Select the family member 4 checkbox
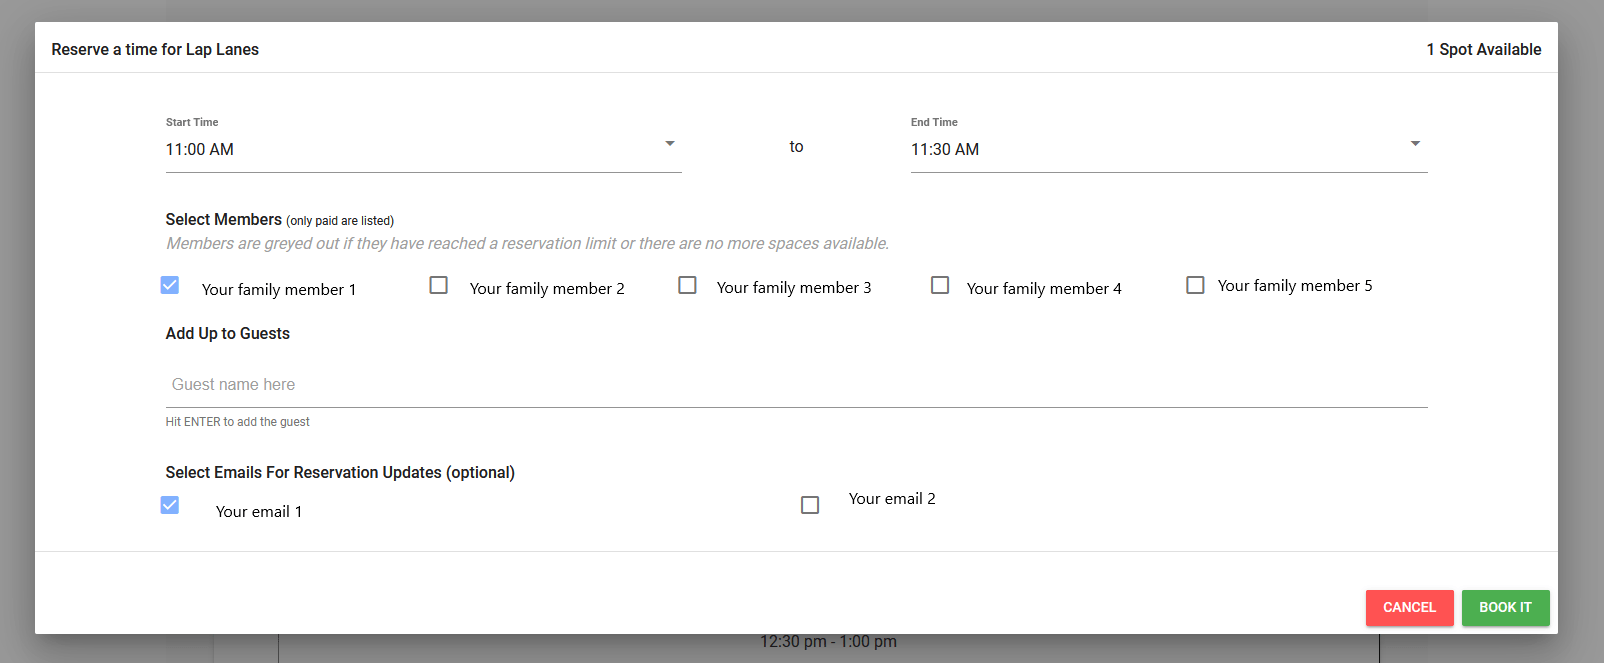 pyautogui.click(x=940, y=286)
